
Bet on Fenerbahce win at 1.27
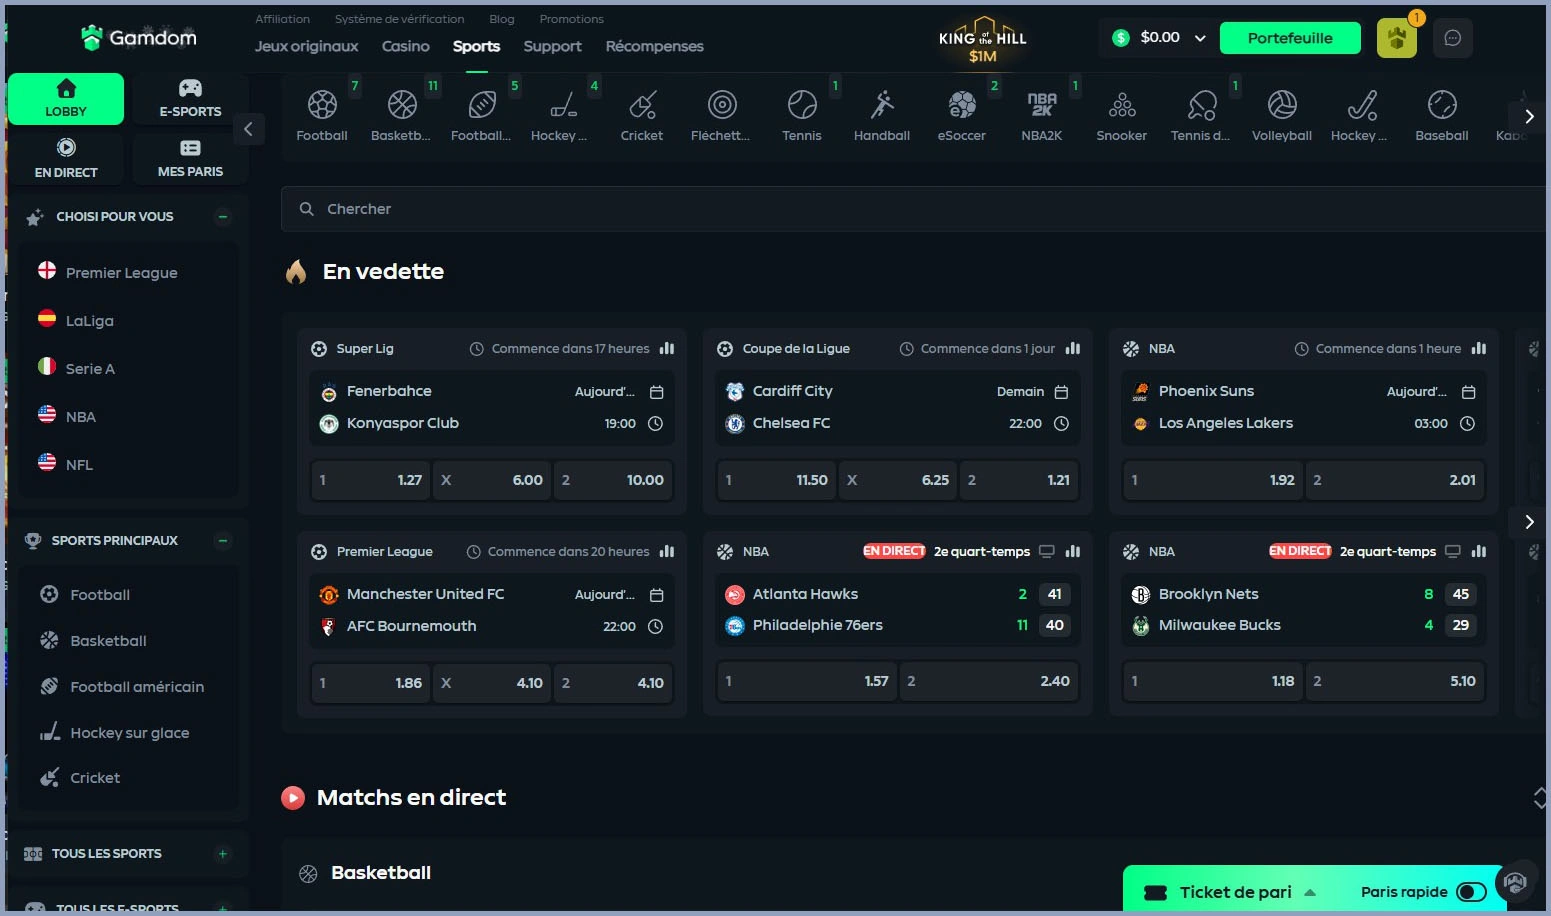pyautogui.click(x=371, y=480)
